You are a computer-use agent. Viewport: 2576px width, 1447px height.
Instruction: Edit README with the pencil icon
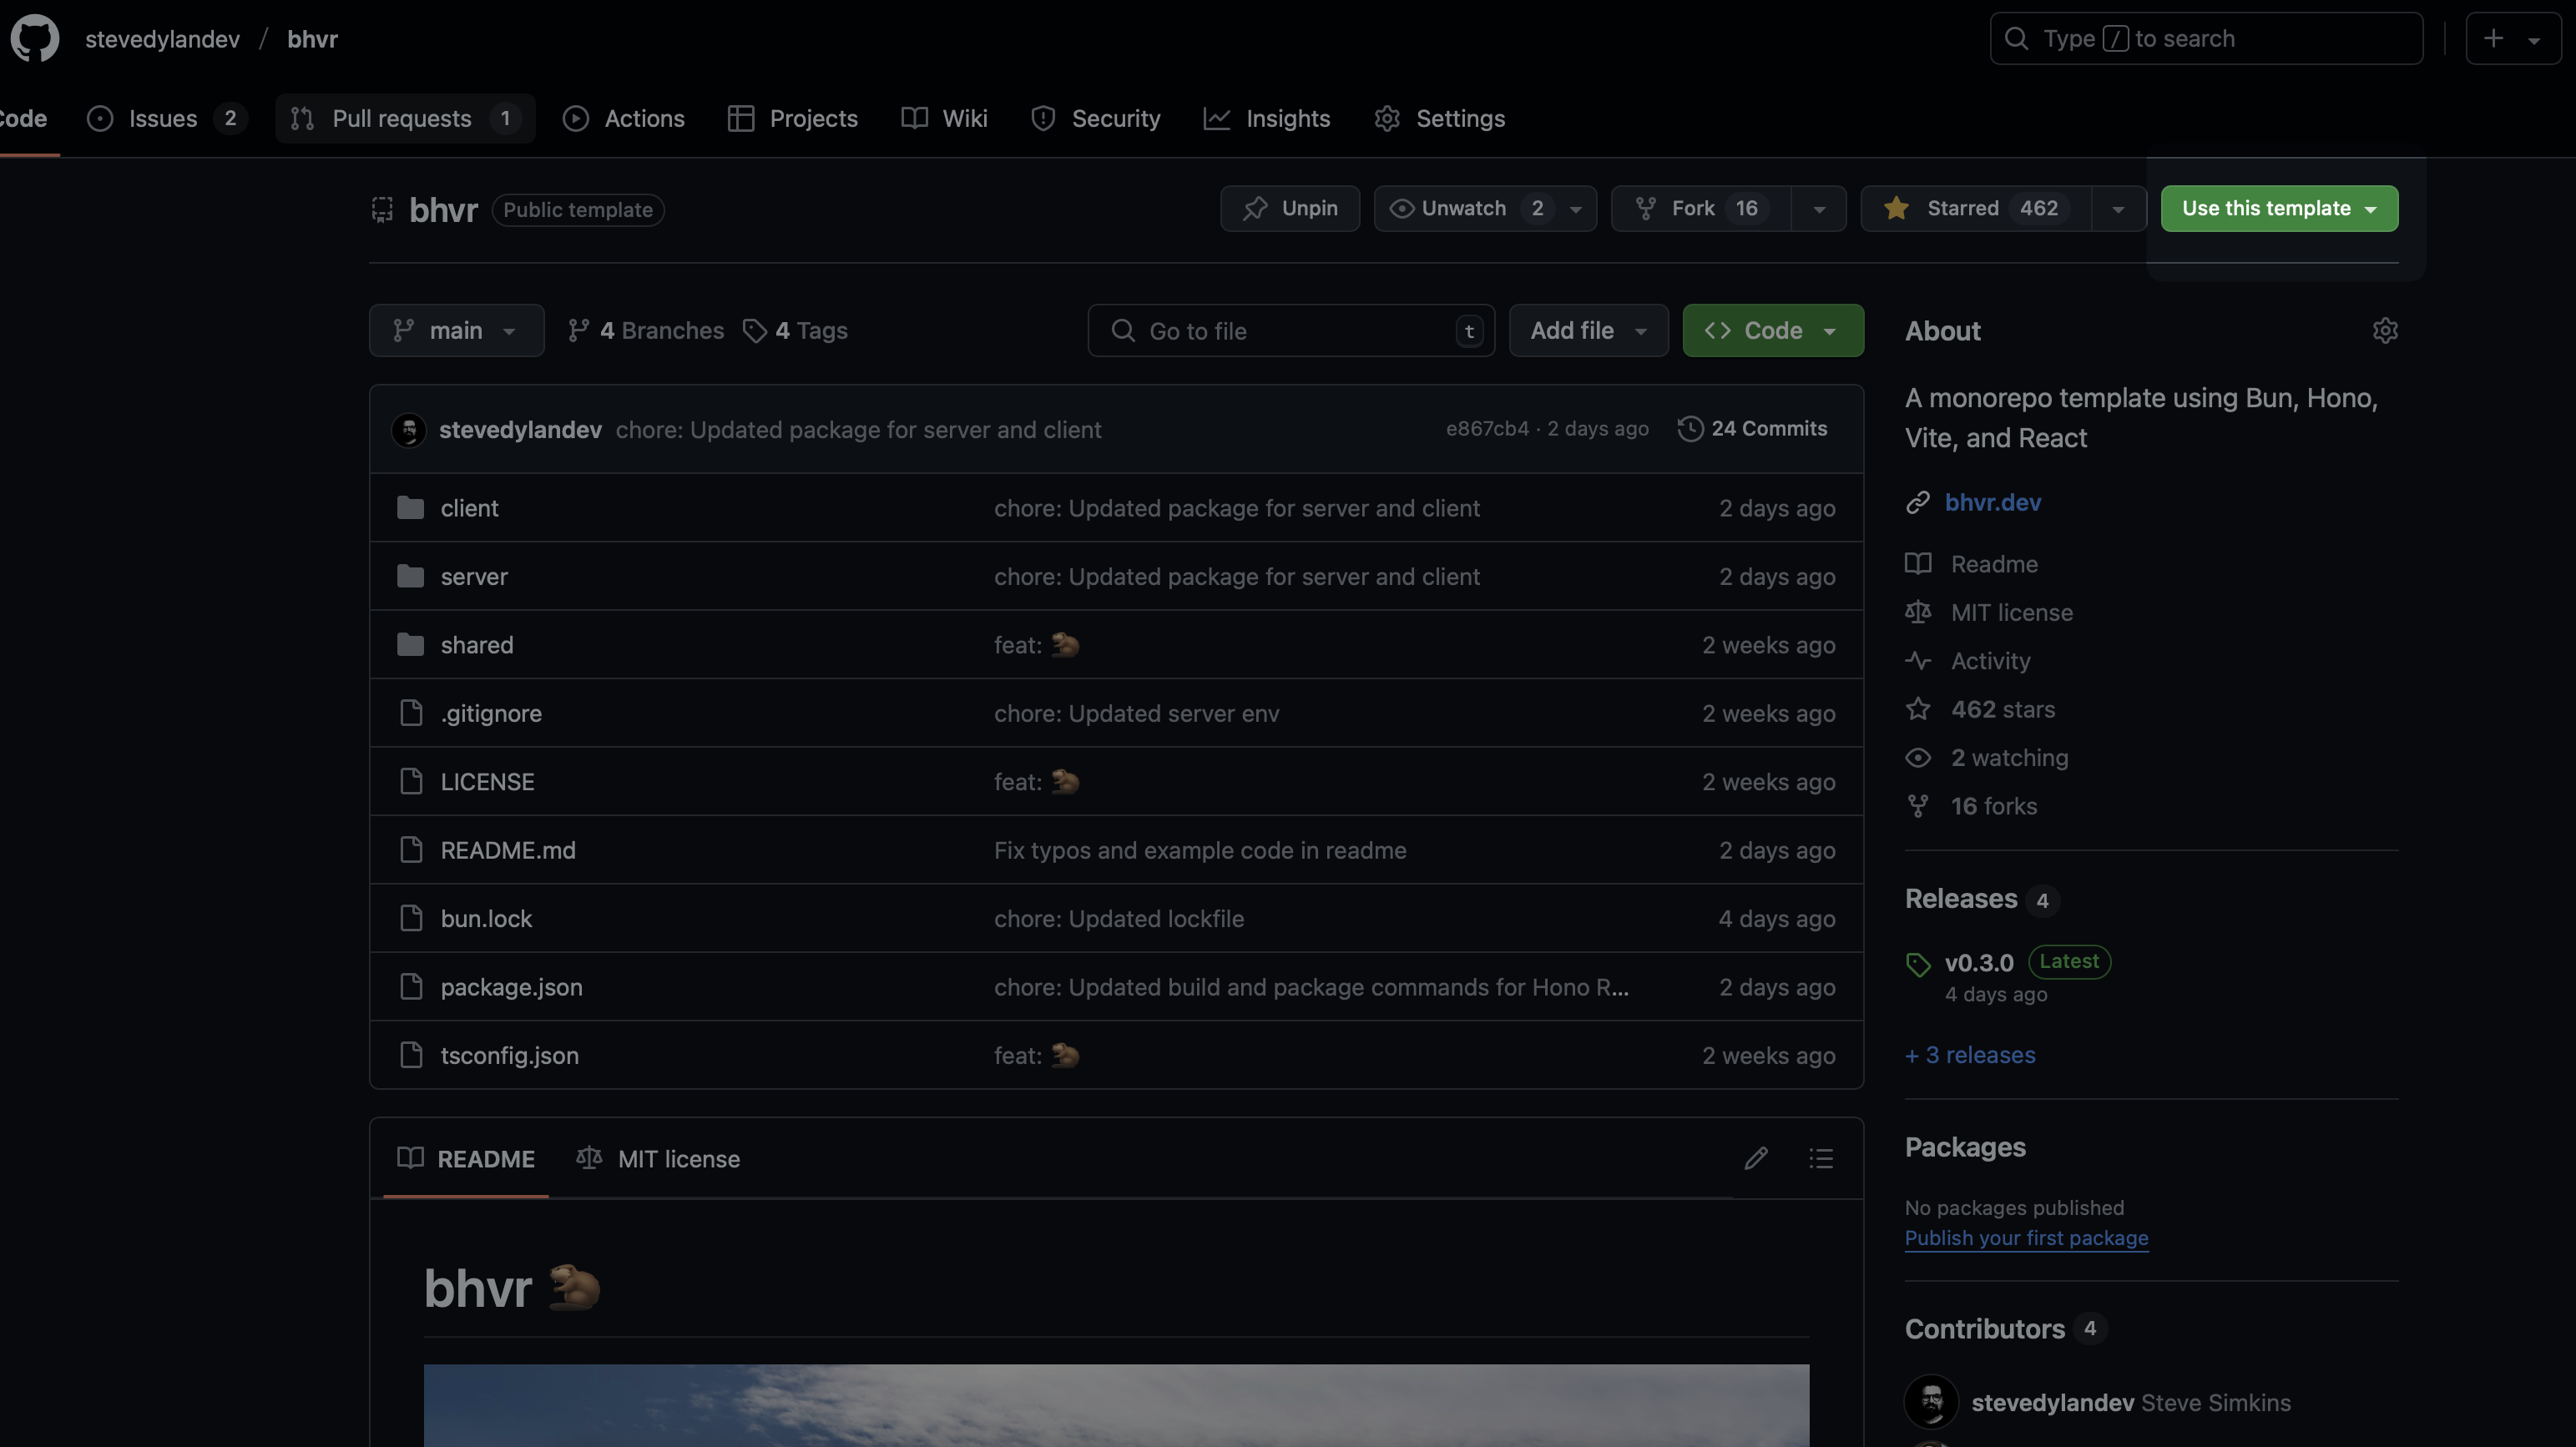click(1756, 1159)
